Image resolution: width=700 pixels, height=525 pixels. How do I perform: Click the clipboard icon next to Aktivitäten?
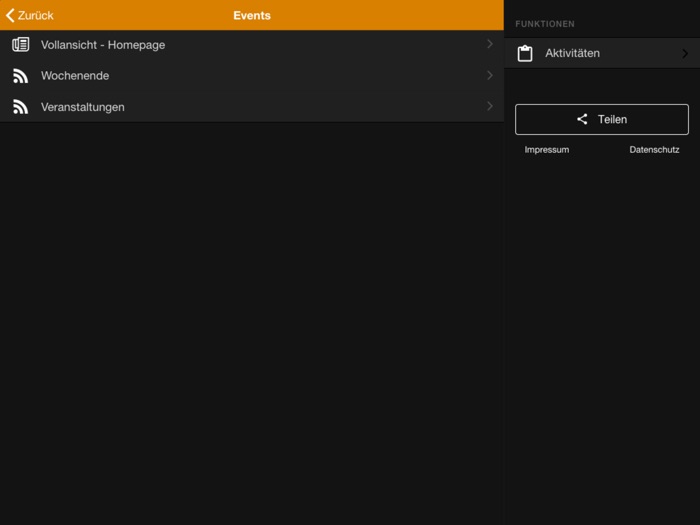tap(525, 53)
